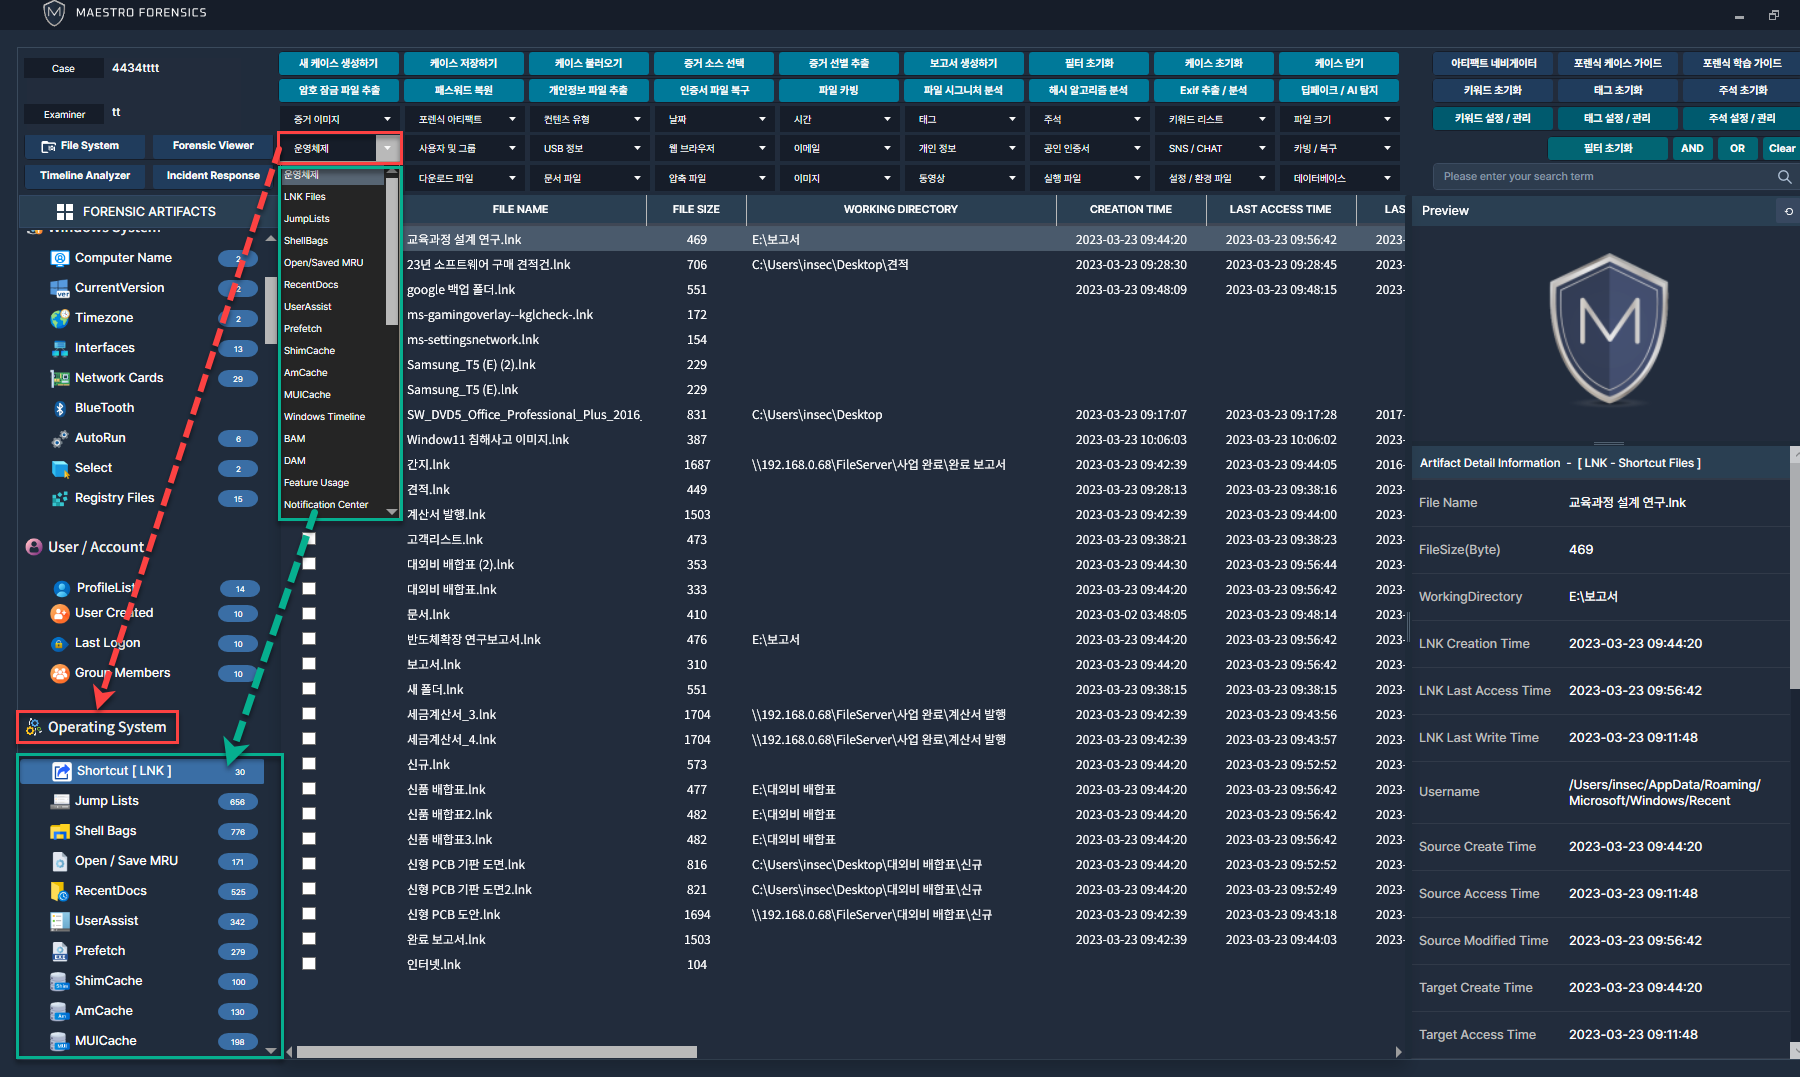The image size is (1800, 1077).
Task: Click the Computer Name artifact icon
Action: pos(59,258)
